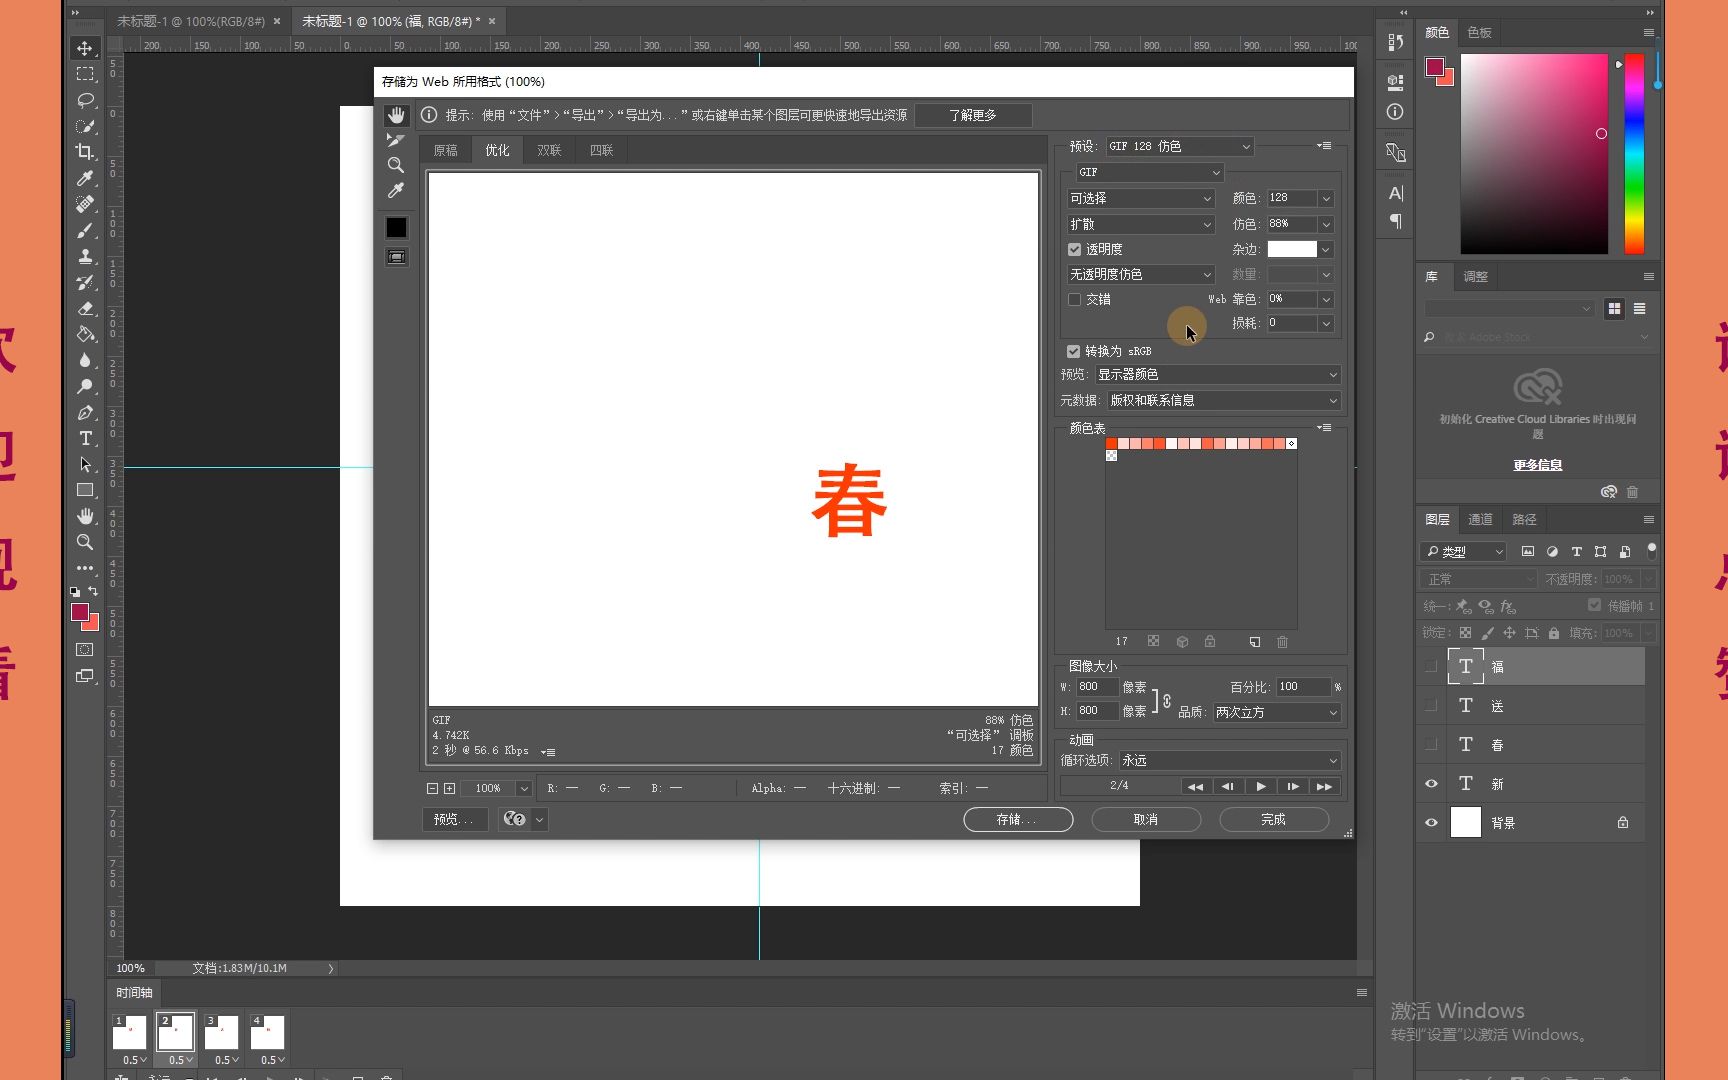
Task: Uncheck the 透明度 checkbox
Action: click(1074, 249)
